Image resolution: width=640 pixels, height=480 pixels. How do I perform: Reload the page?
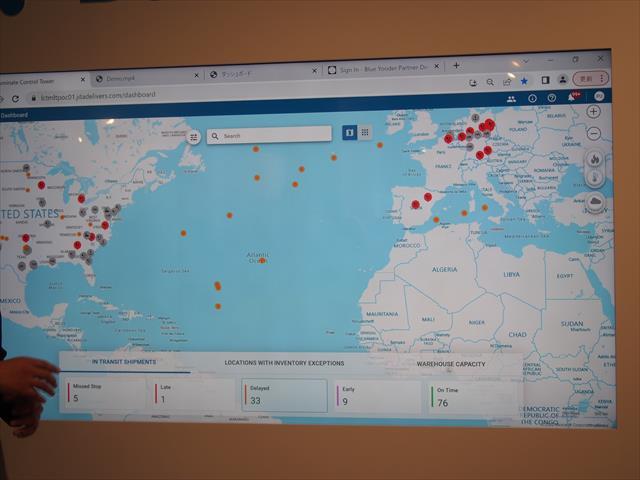tap(16, 99)
